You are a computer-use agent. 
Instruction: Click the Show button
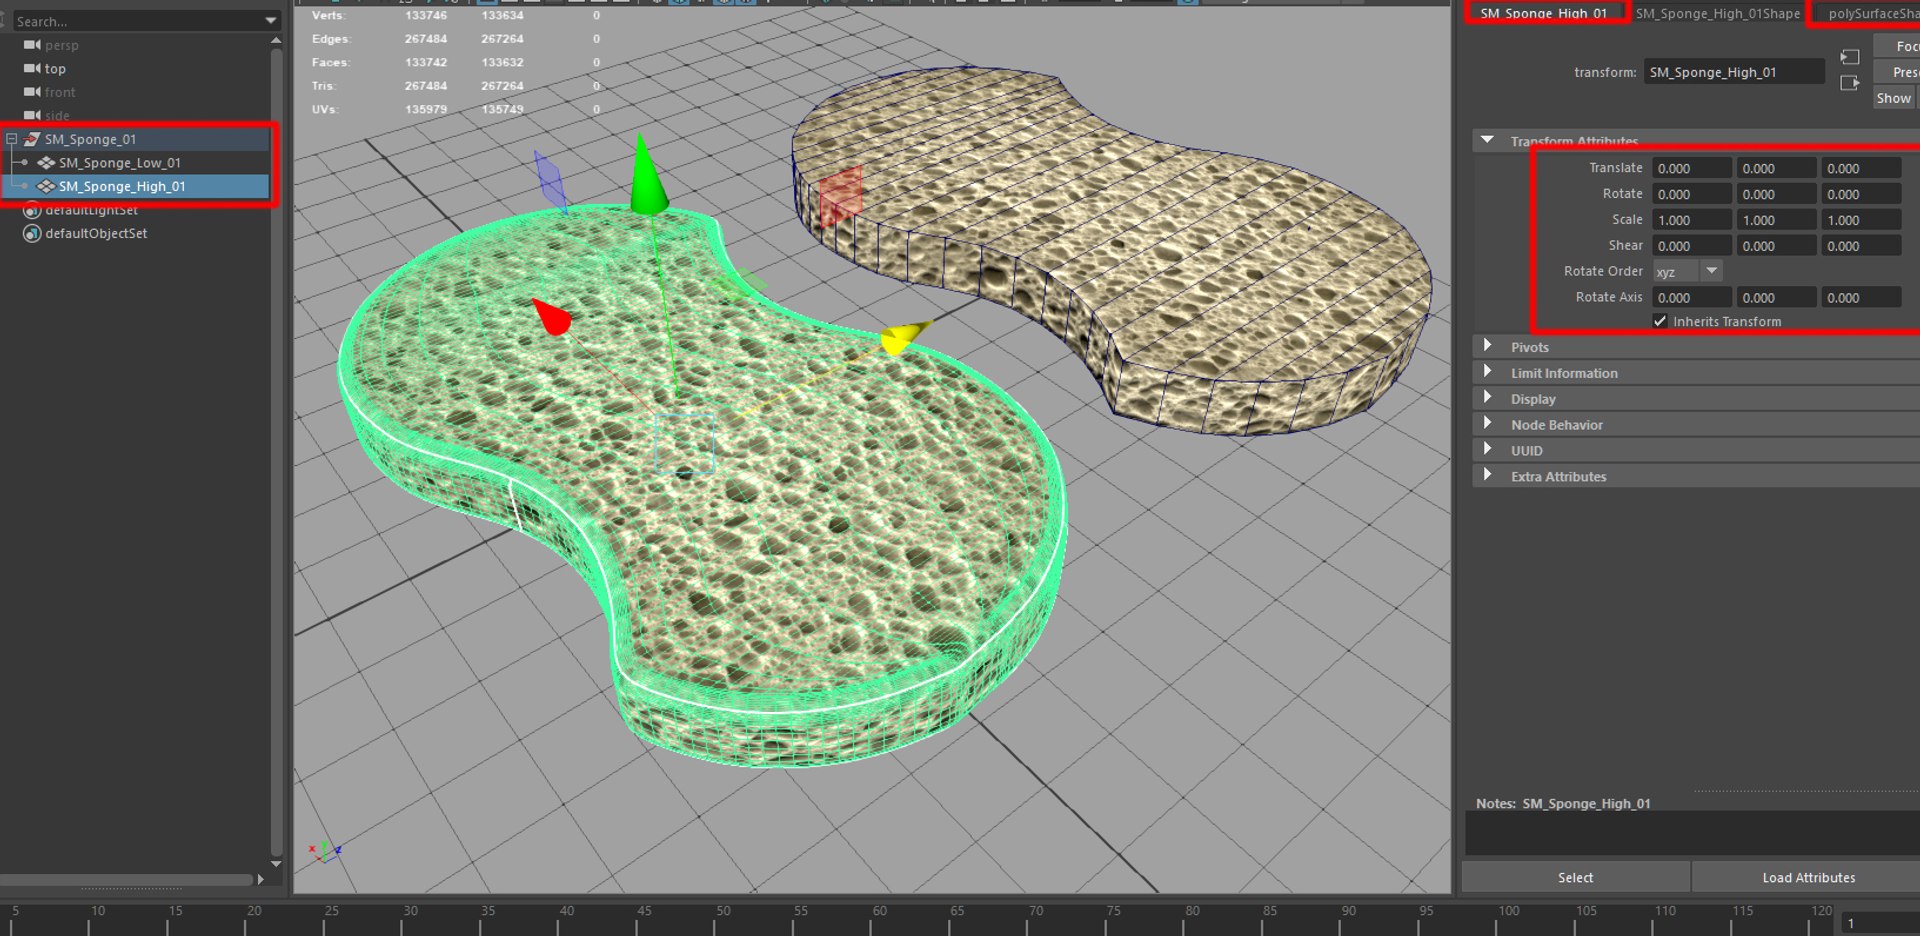(1893, 98)
